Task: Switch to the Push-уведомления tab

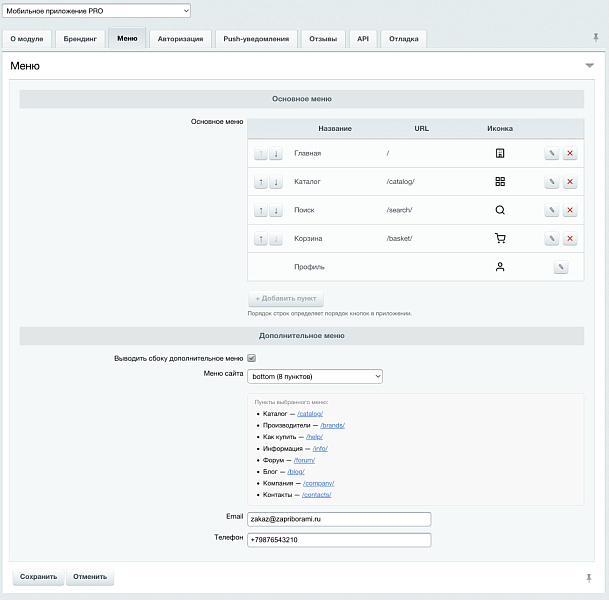Action: tap(256, 39)
